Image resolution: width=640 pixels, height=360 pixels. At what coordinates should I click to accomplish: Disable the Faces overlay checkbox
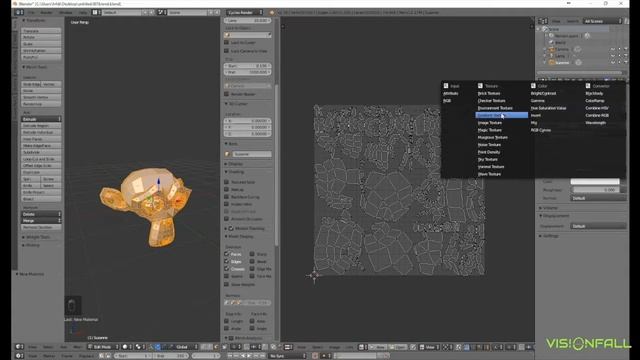(227, 254)
